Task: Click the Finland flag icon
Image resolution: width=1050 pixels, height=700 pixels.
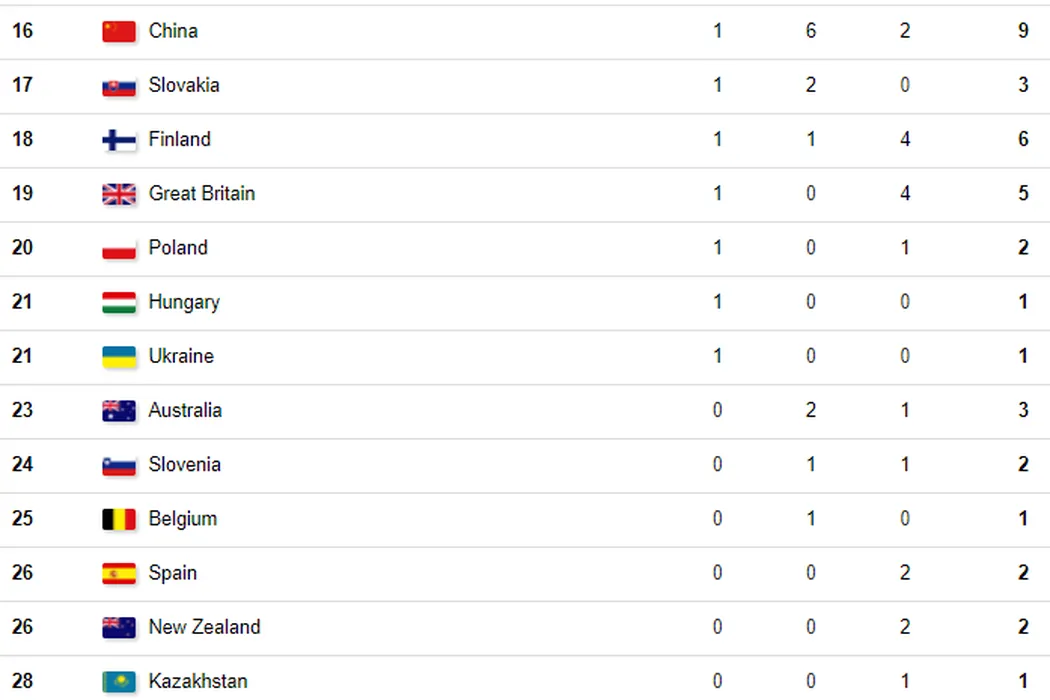Action: pos(119,140)
